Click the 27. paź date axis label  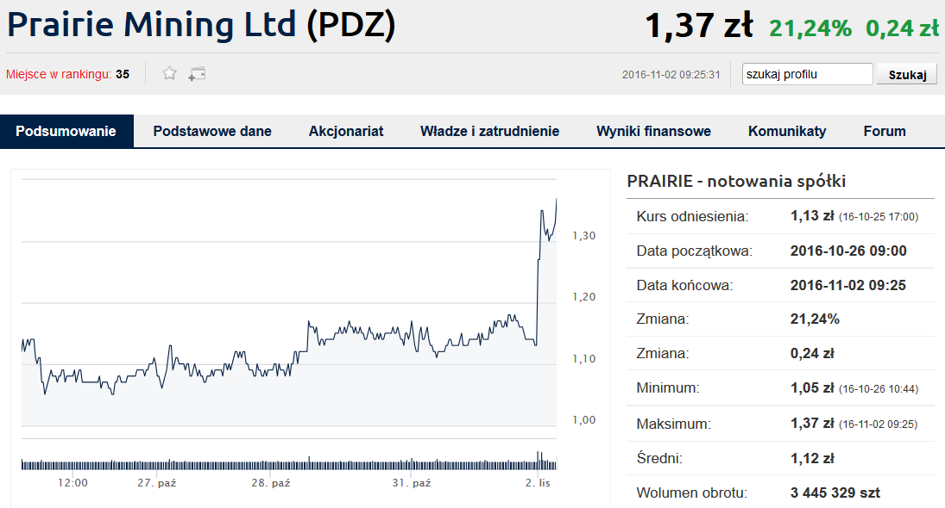(x=157, y=483)
